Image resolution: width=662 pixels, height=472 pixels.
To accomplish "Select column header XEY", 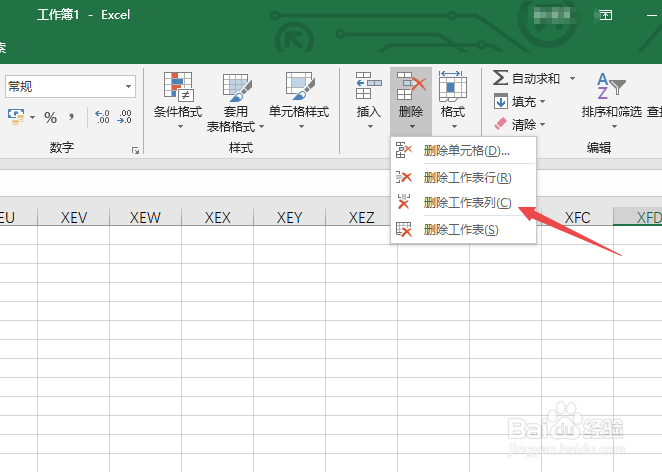I will click(x=290, y=217).
